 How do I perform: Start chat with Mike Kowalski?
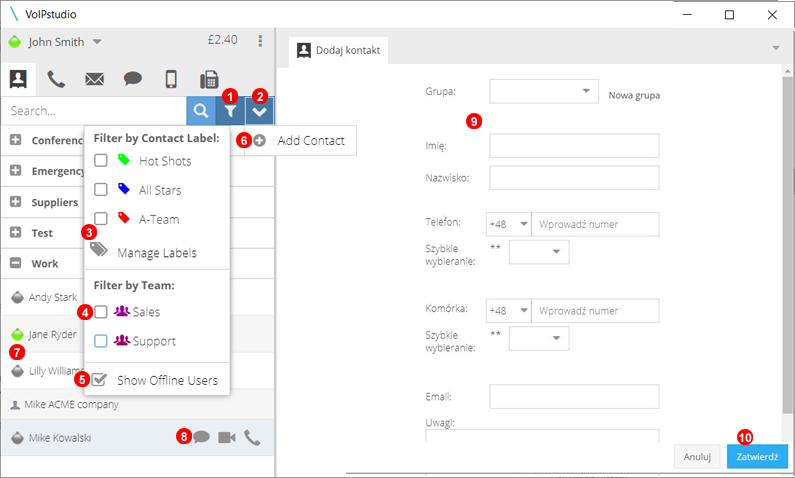pos(201,437)
